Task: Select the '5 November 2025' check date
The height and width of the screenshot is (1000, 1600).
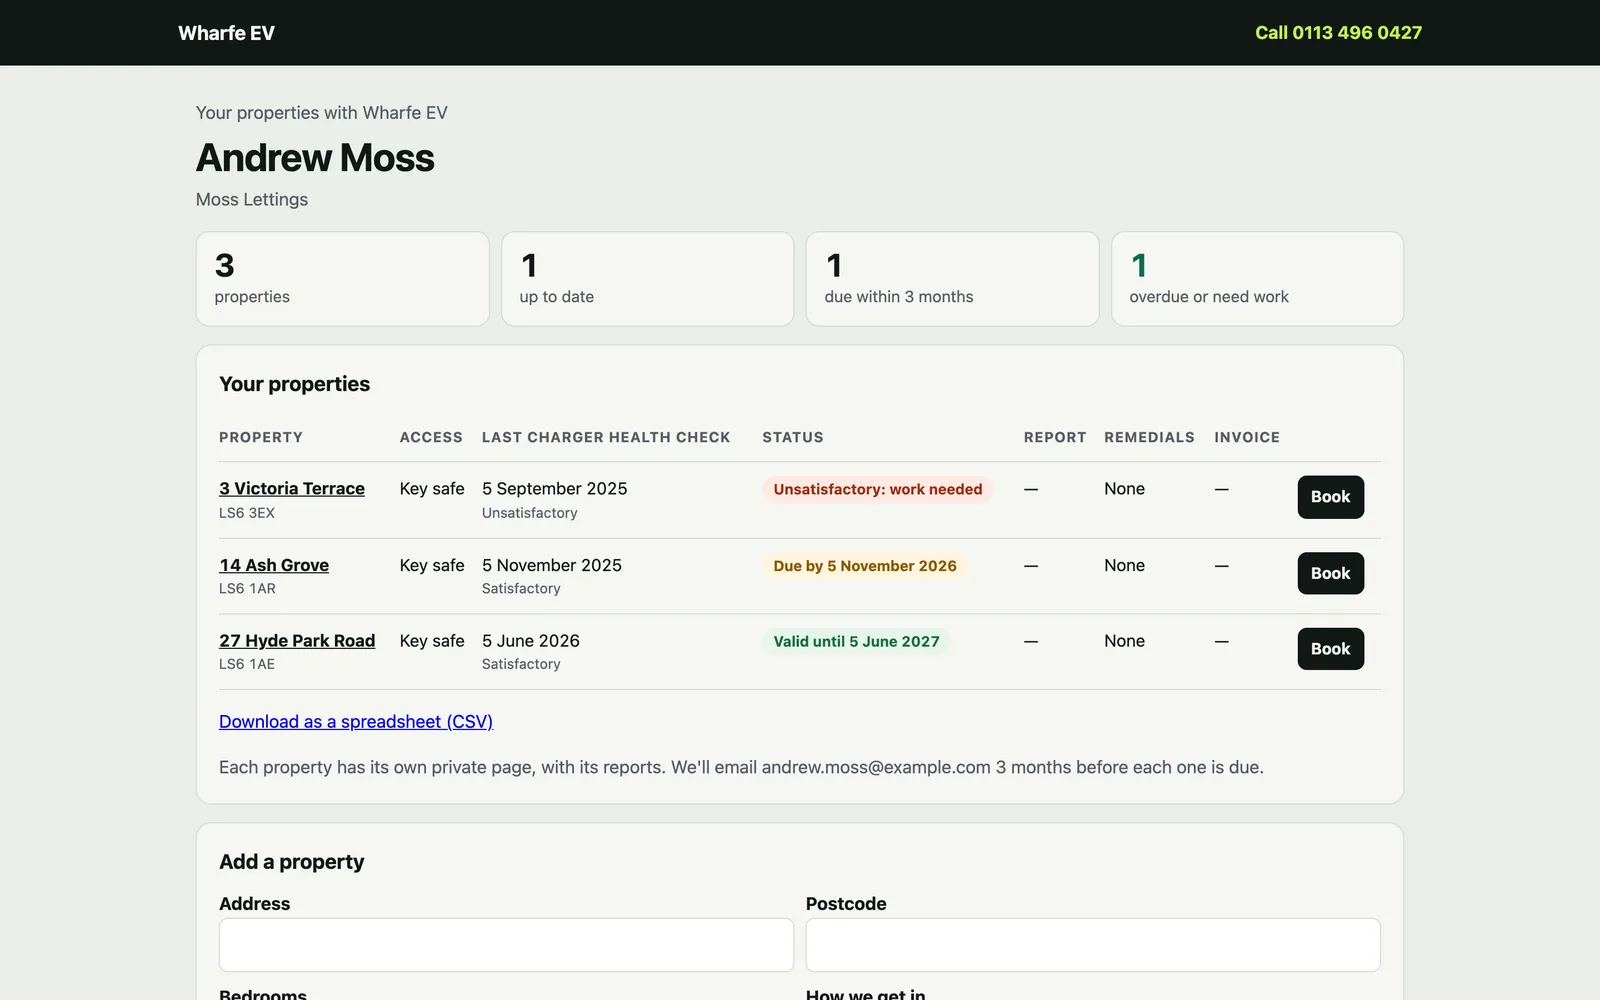Action: (552, 565)
